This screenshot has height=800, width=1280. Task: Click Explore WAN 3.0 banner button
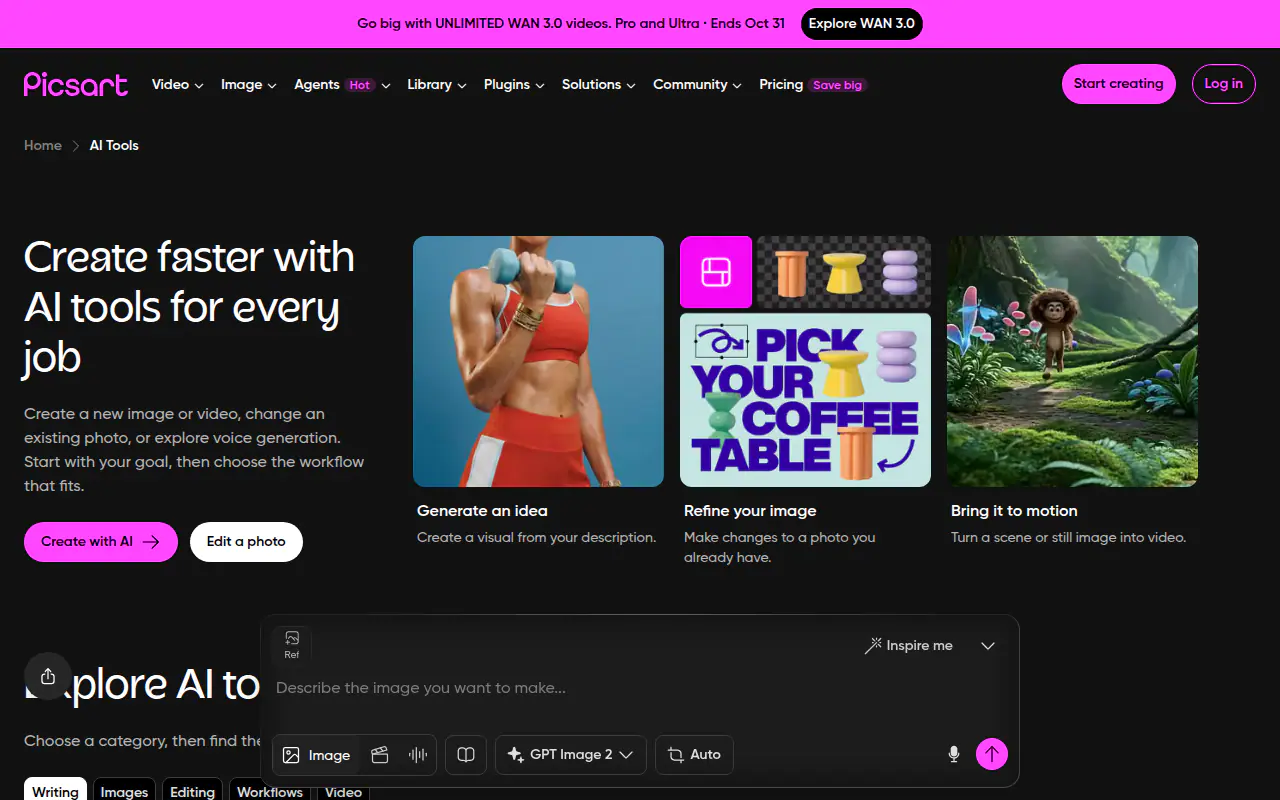[861, 24]
